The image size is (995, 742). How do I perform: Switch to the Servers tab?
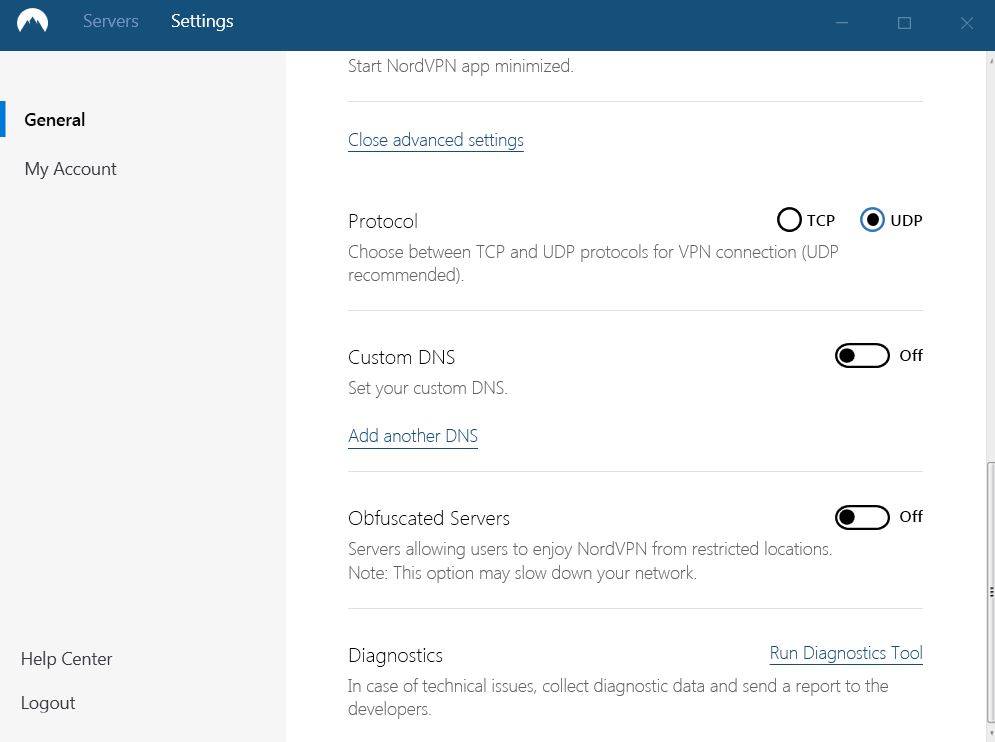(110, 21)
